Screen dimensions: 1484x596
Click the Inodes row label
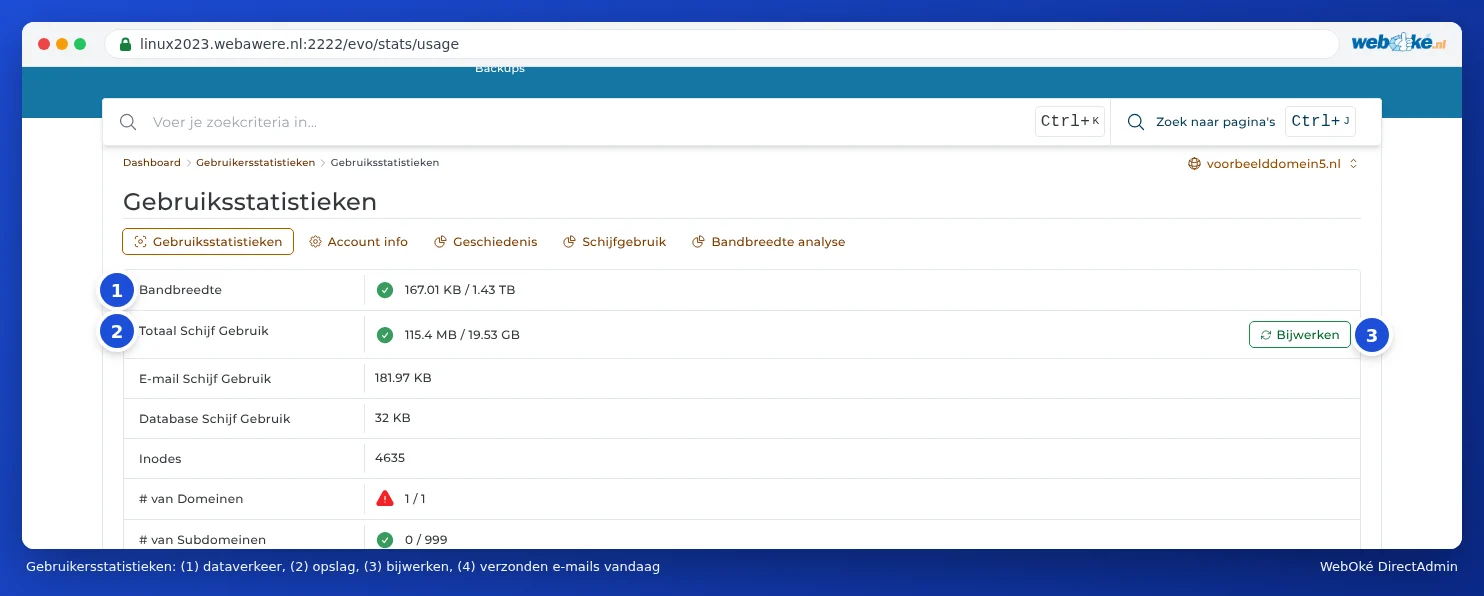click(160, 459)
